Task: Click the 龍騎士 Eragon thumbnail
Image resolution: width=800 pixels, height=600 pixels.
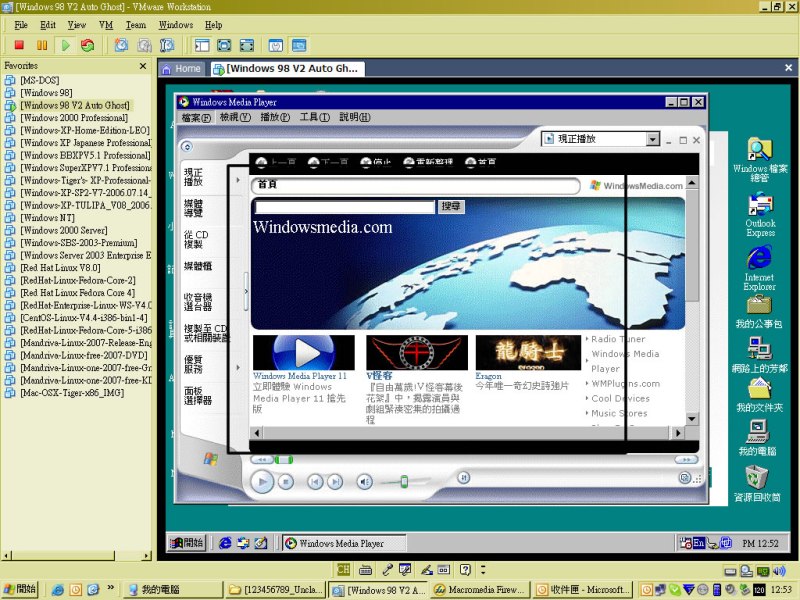Action: click(528, 352)
